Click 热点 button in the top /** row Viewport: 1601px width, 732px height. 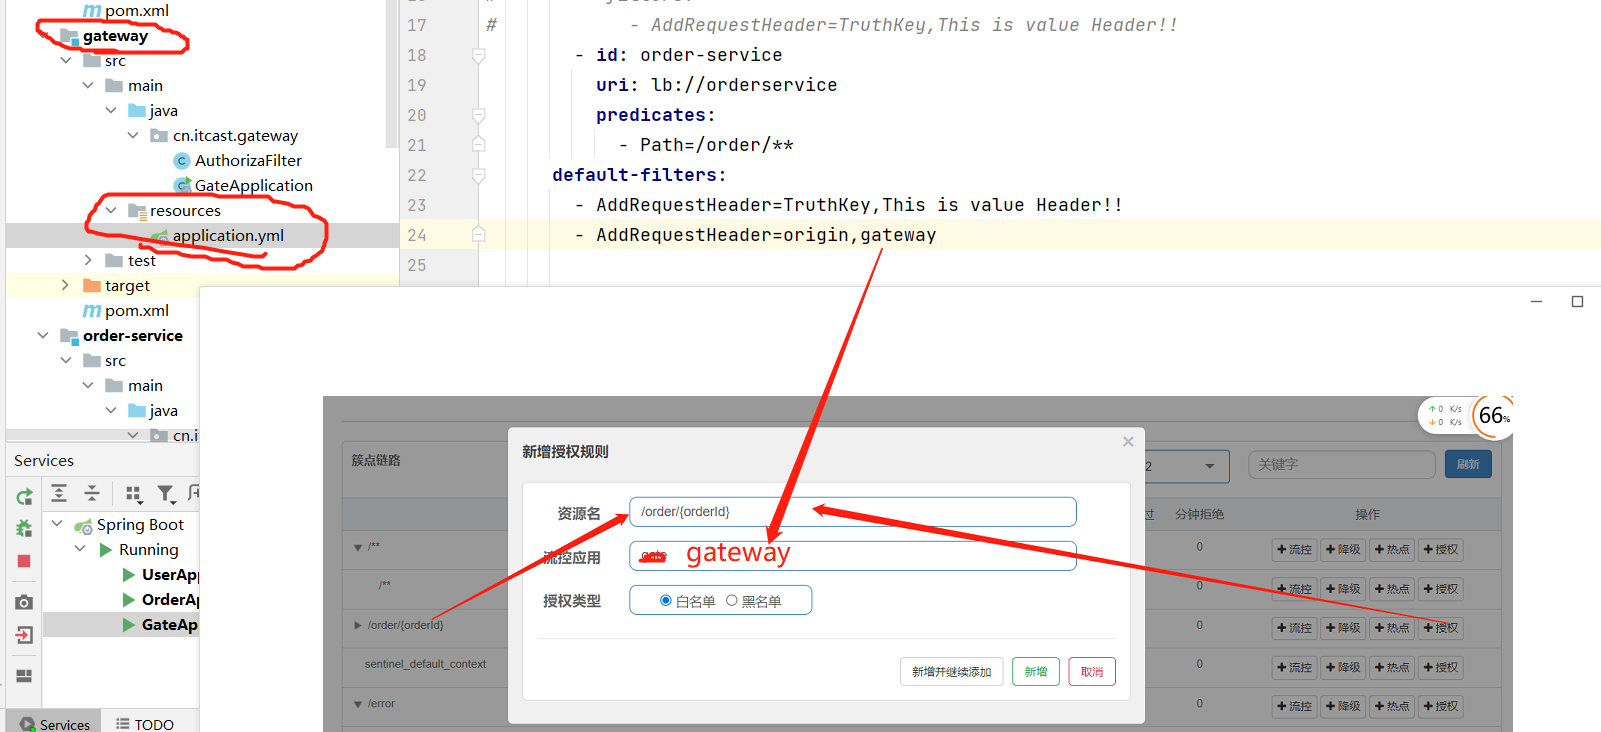click(x=1392, y=549)
